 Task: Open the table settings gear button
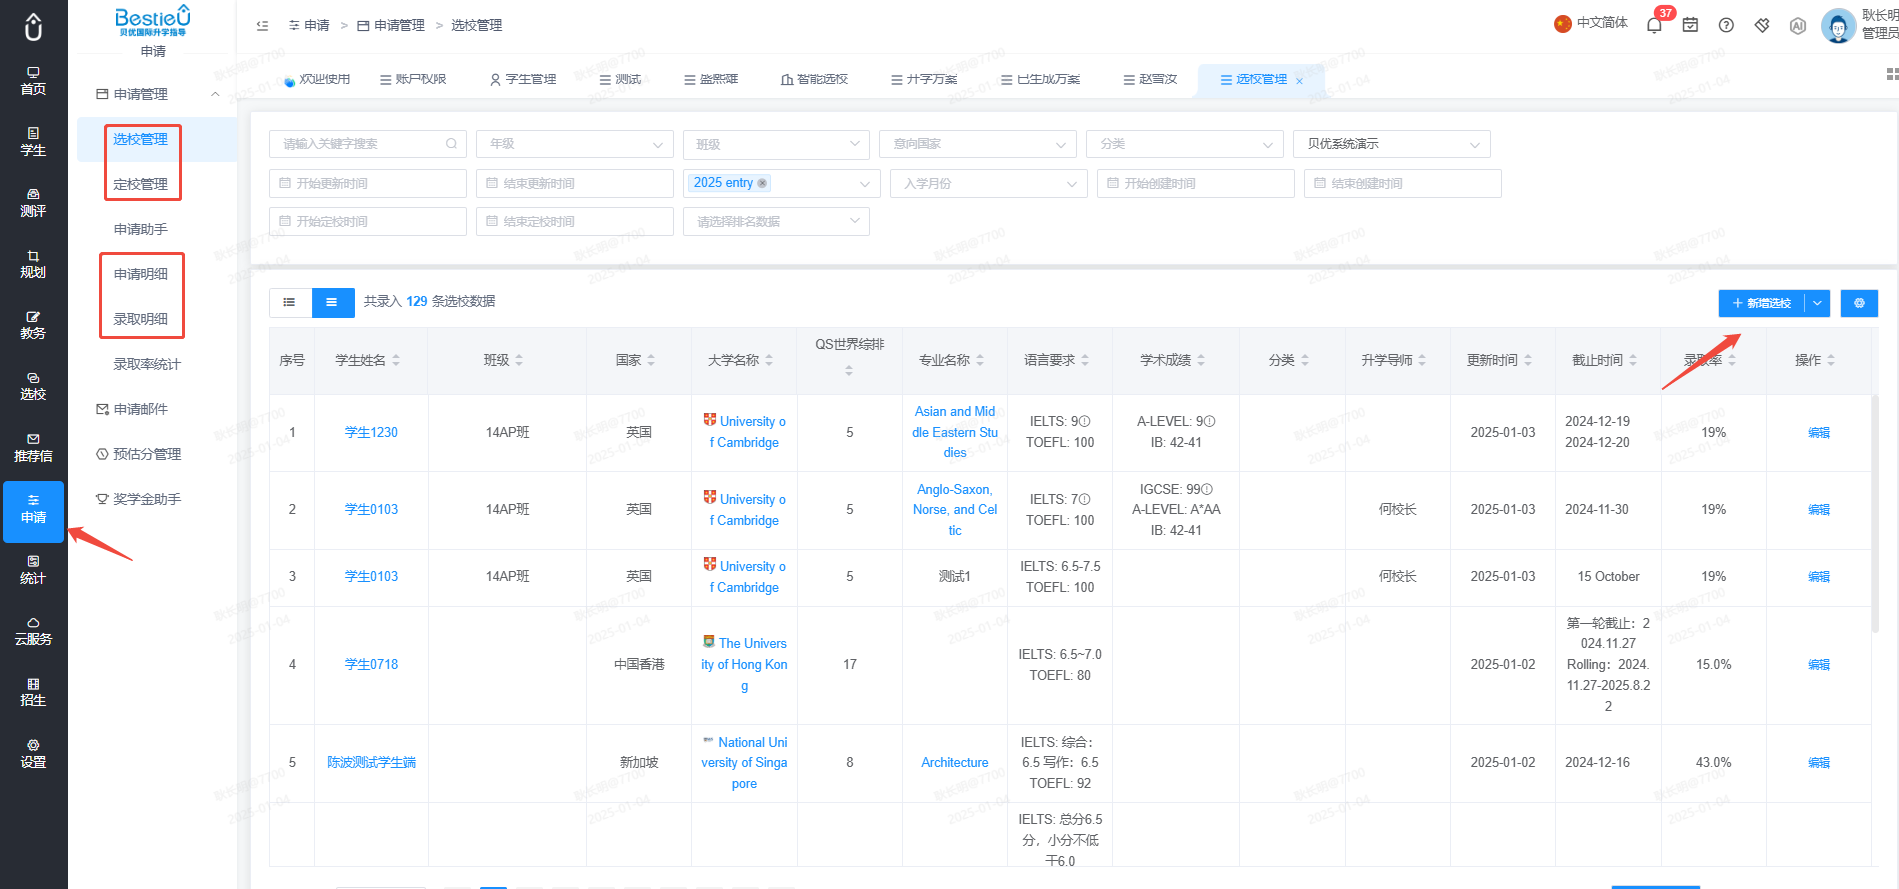point(1859,303)
